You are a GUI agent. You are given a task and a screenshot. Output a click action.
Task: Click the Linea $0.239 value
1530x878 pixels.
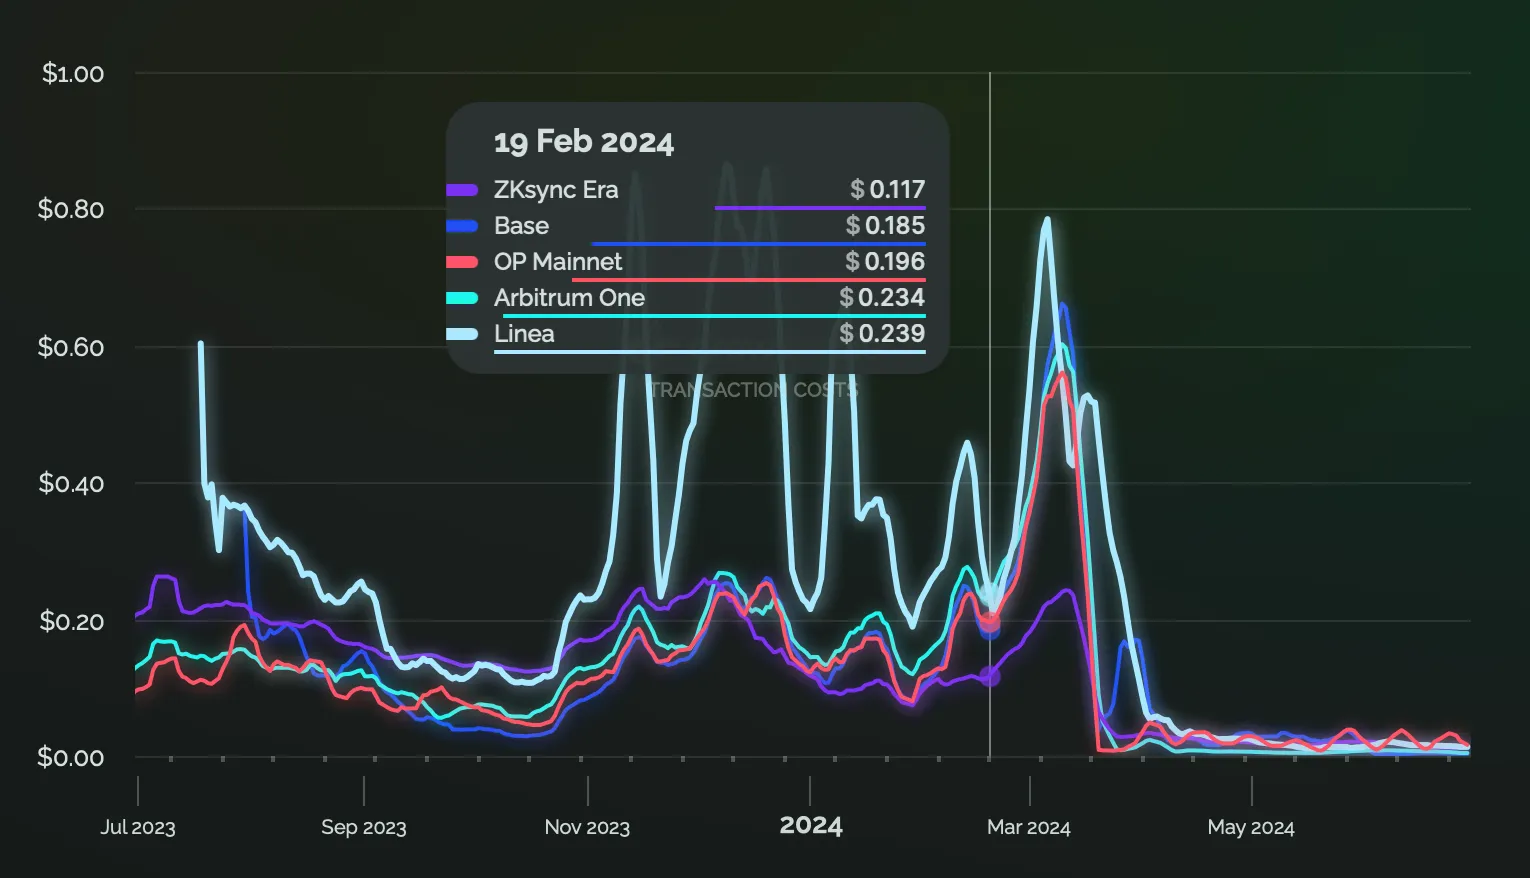click(882, 334)
